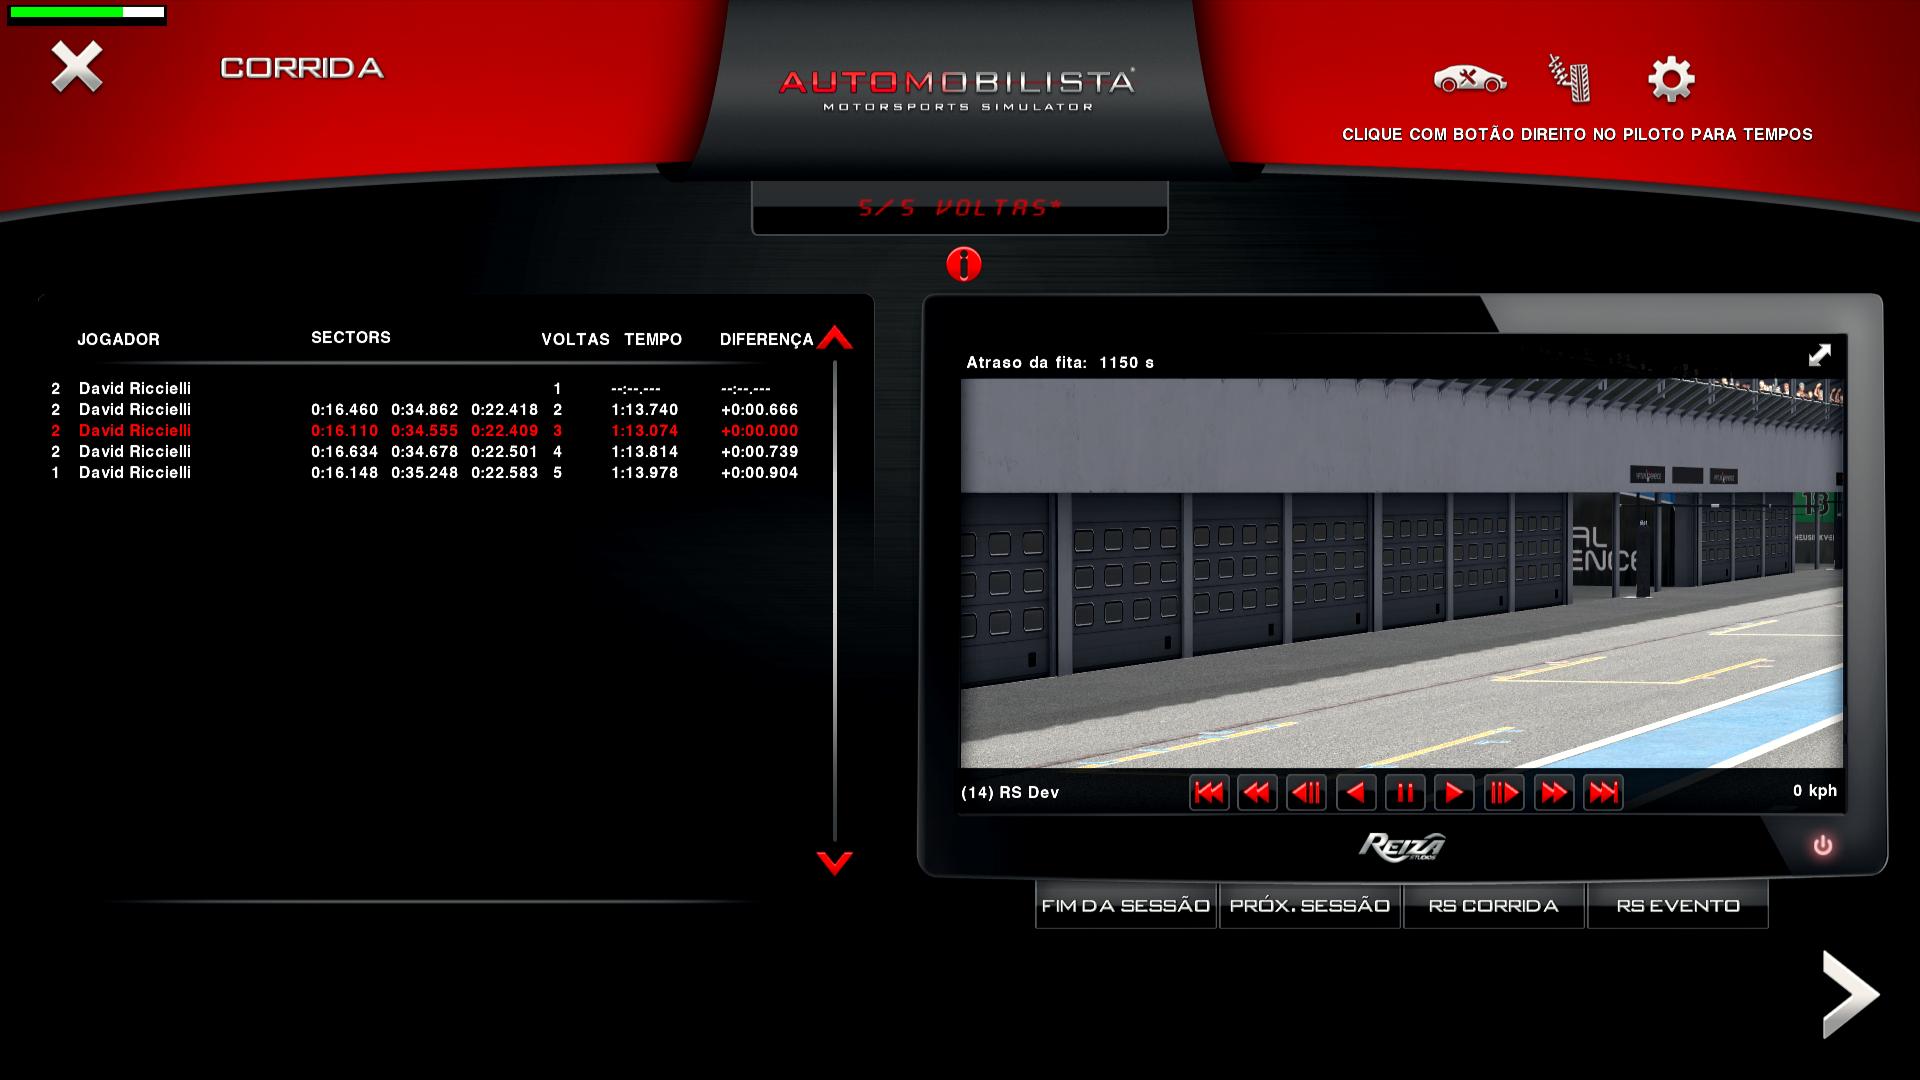Image resolution: width=1920 pixels, height=1080 pixels.
Task: Click the RS Corrida button
Action: pyautogui.click(x=1494, y=905)
